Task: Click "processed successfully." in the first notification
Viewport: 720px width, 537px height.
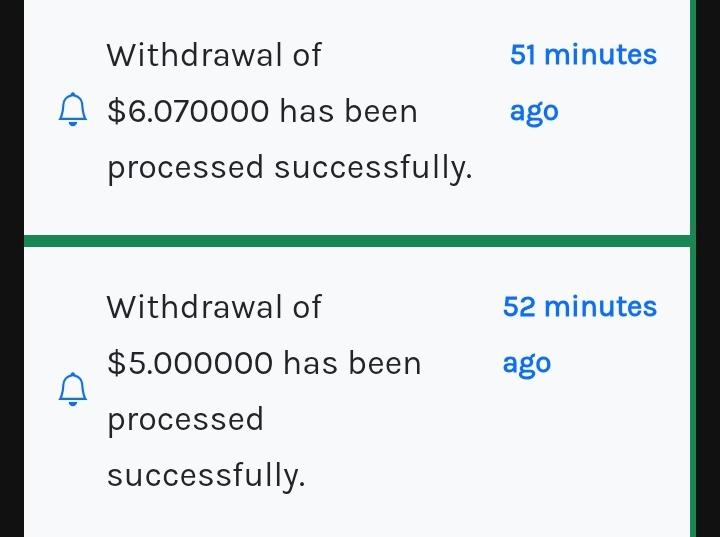Action: [x=289, y=168]
